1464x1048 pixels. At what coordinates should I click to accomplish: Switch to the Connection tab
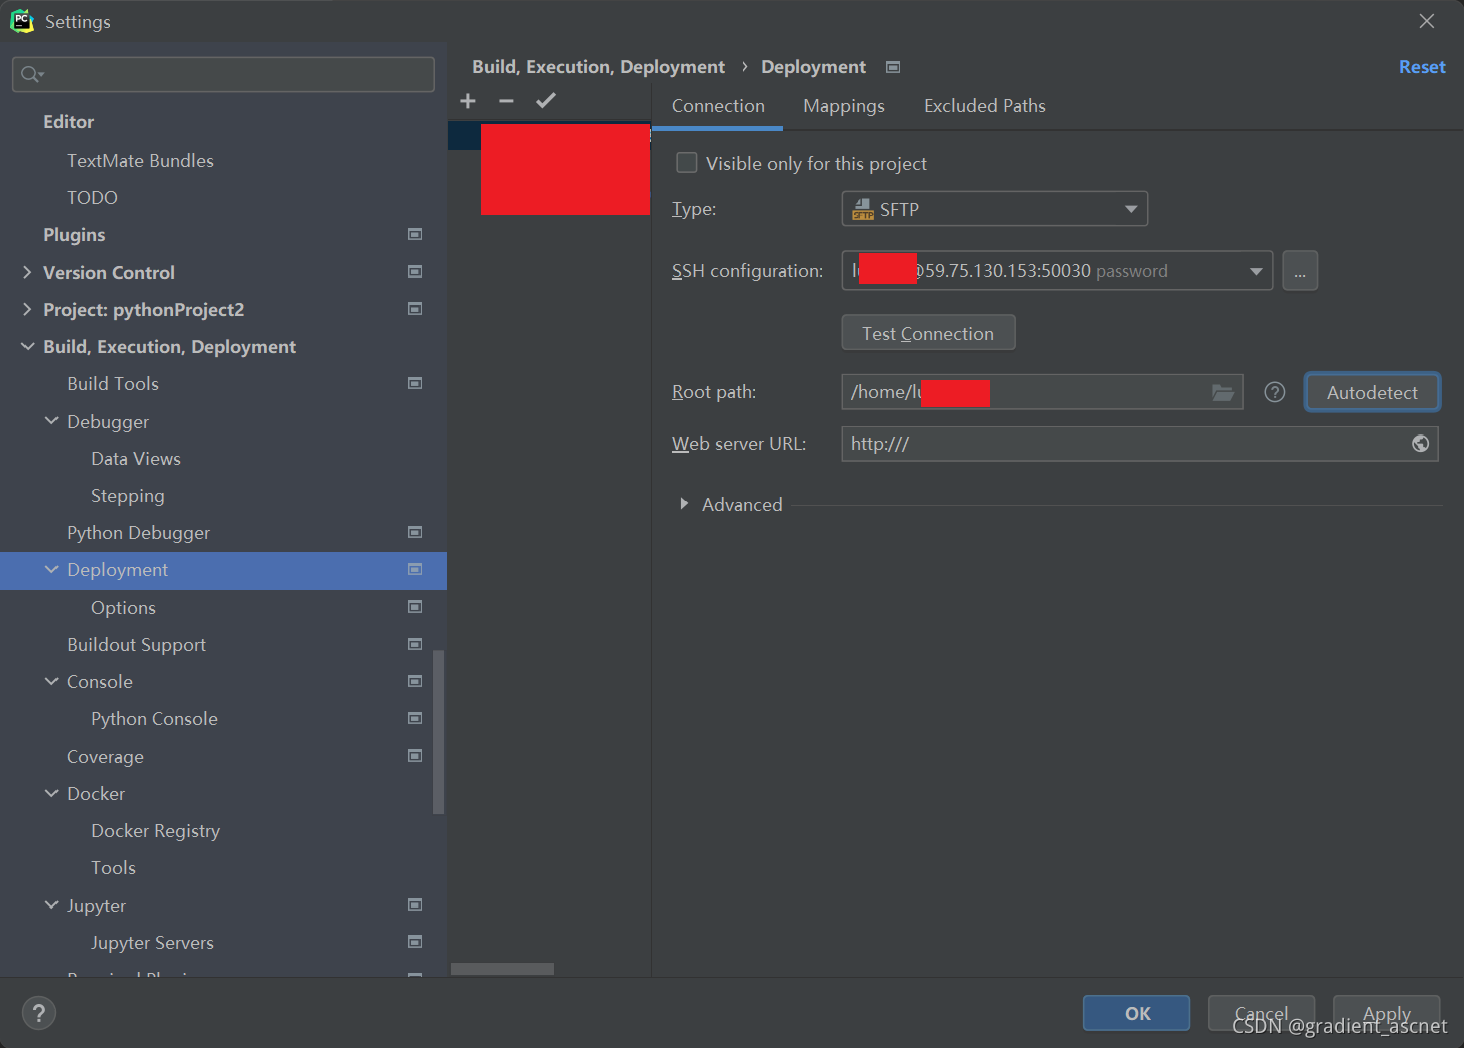718,106
